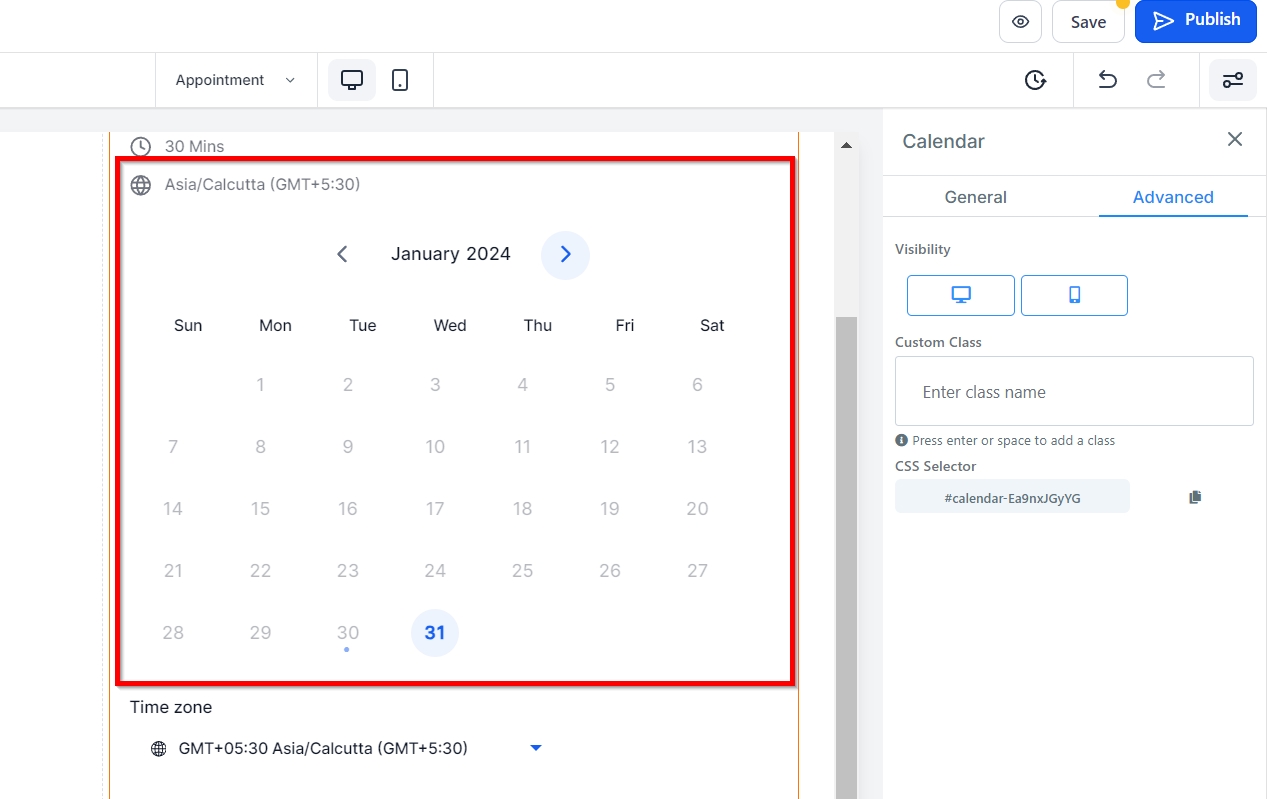
Task: Switch to mobile view icon in toolbar
Action: point(400,80)
